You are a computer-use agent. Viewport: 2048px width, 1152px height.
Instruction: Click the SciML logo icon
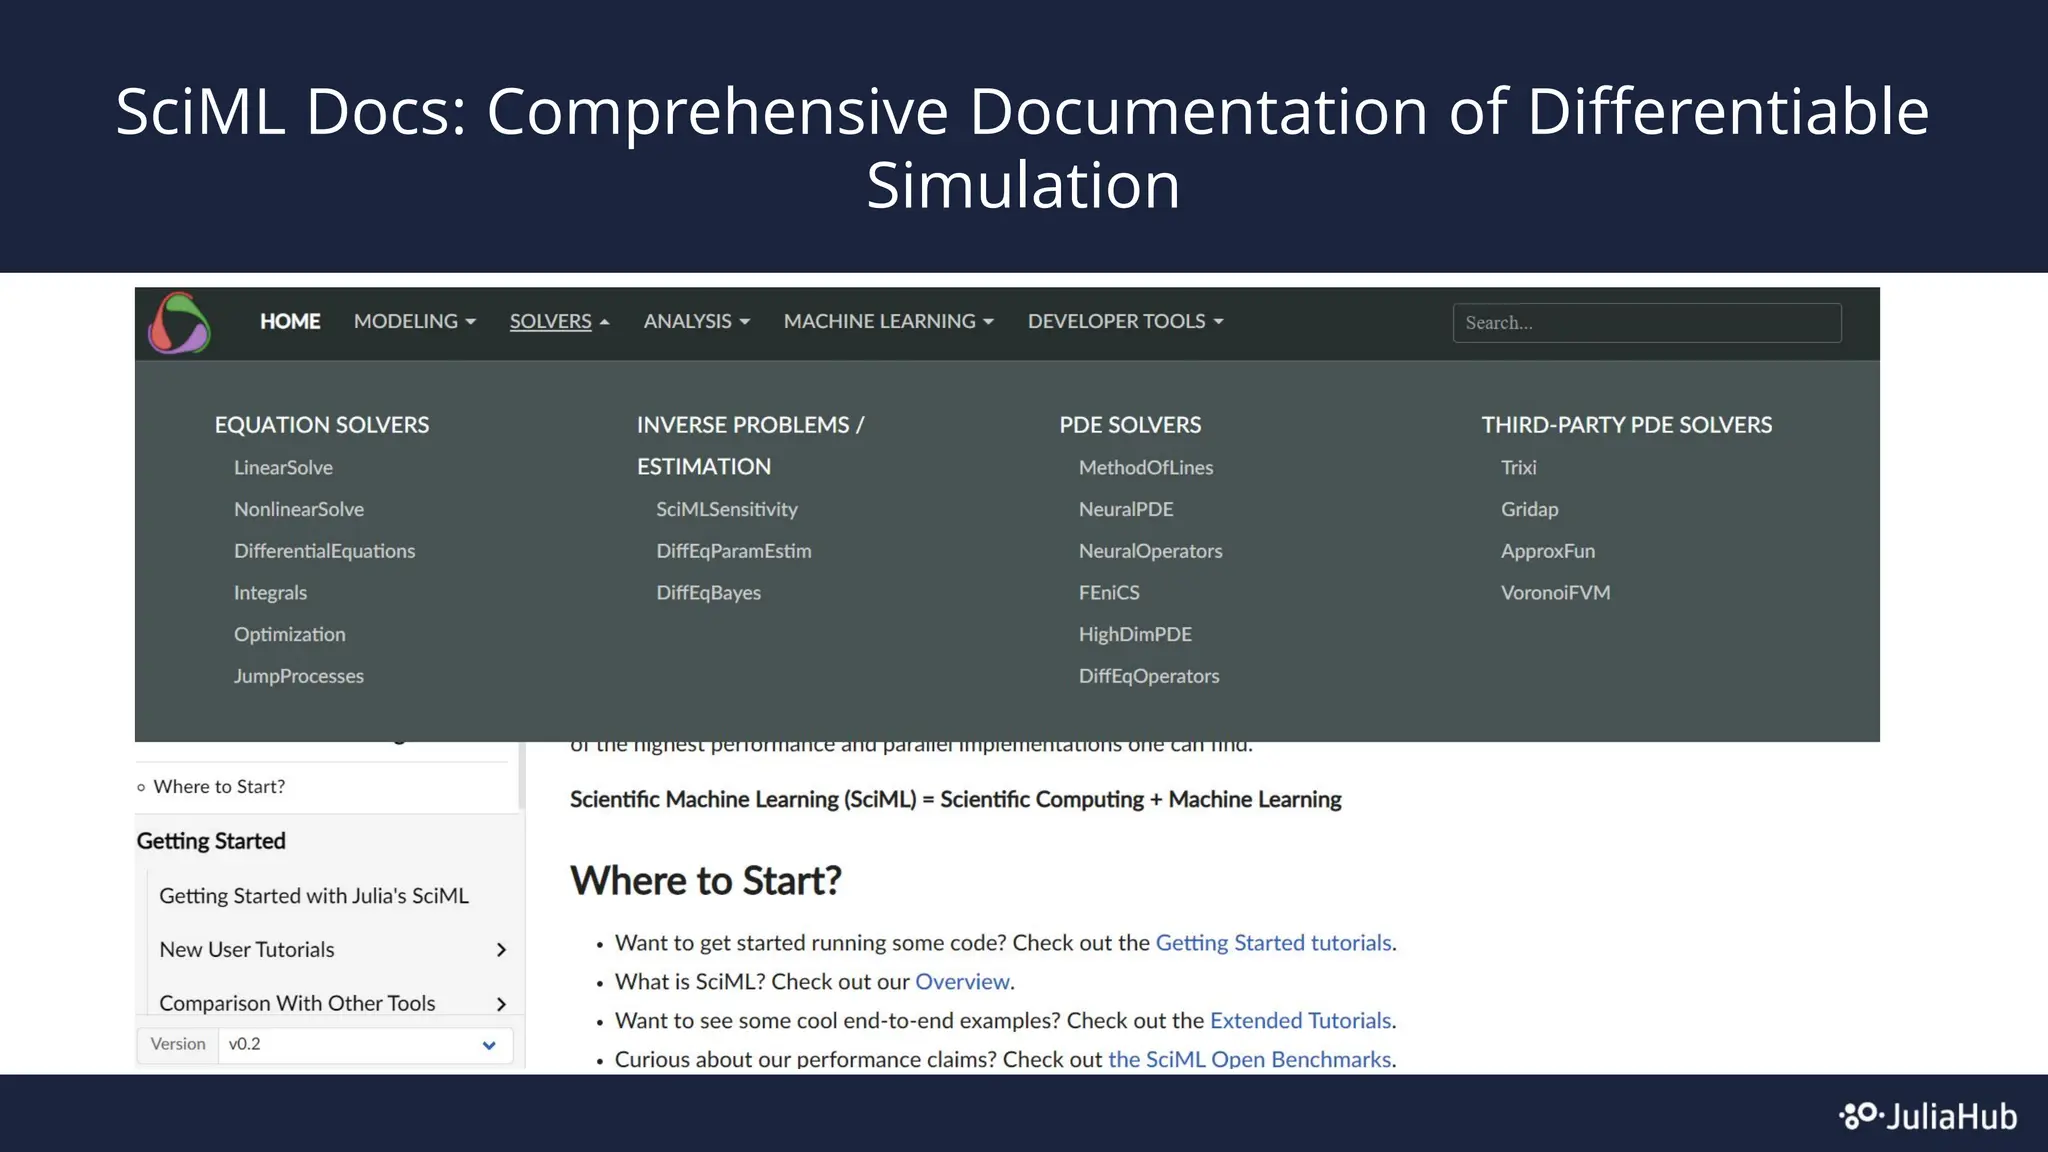180,323
